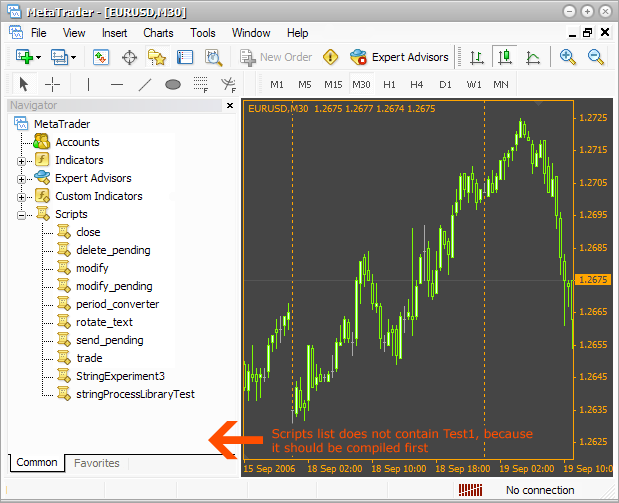Open the Market Watch window icon

(101, 57)
